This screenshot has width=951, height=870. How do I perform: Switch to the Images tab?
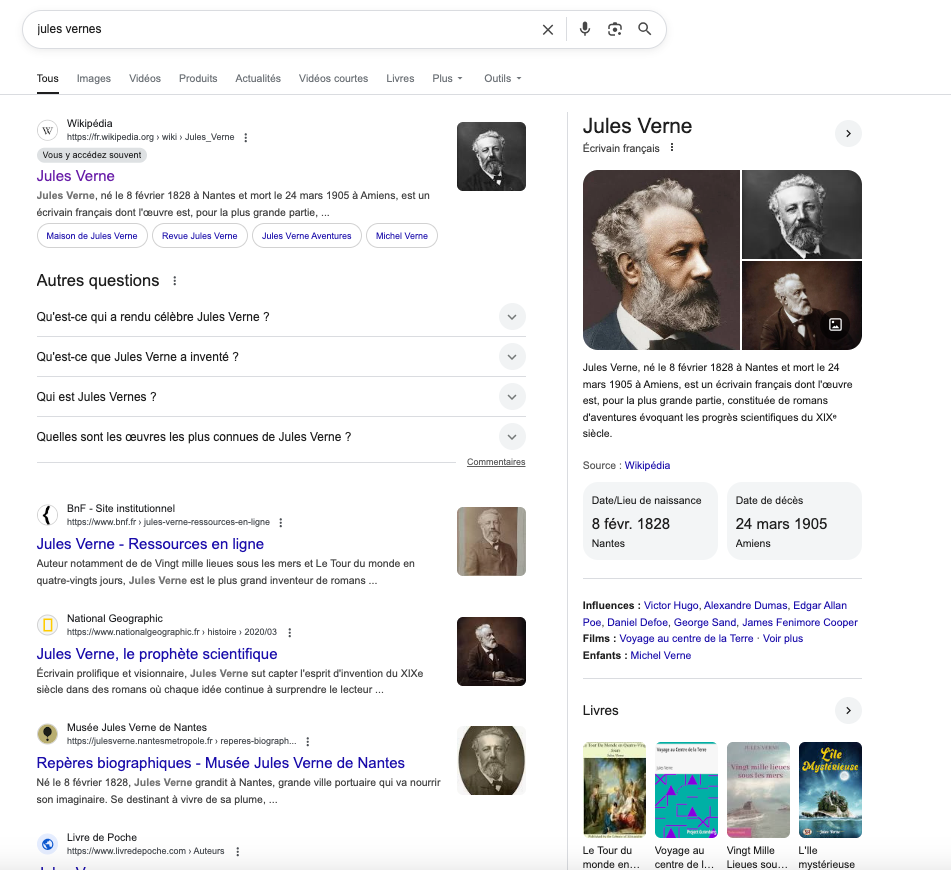(x=93, y=78)
